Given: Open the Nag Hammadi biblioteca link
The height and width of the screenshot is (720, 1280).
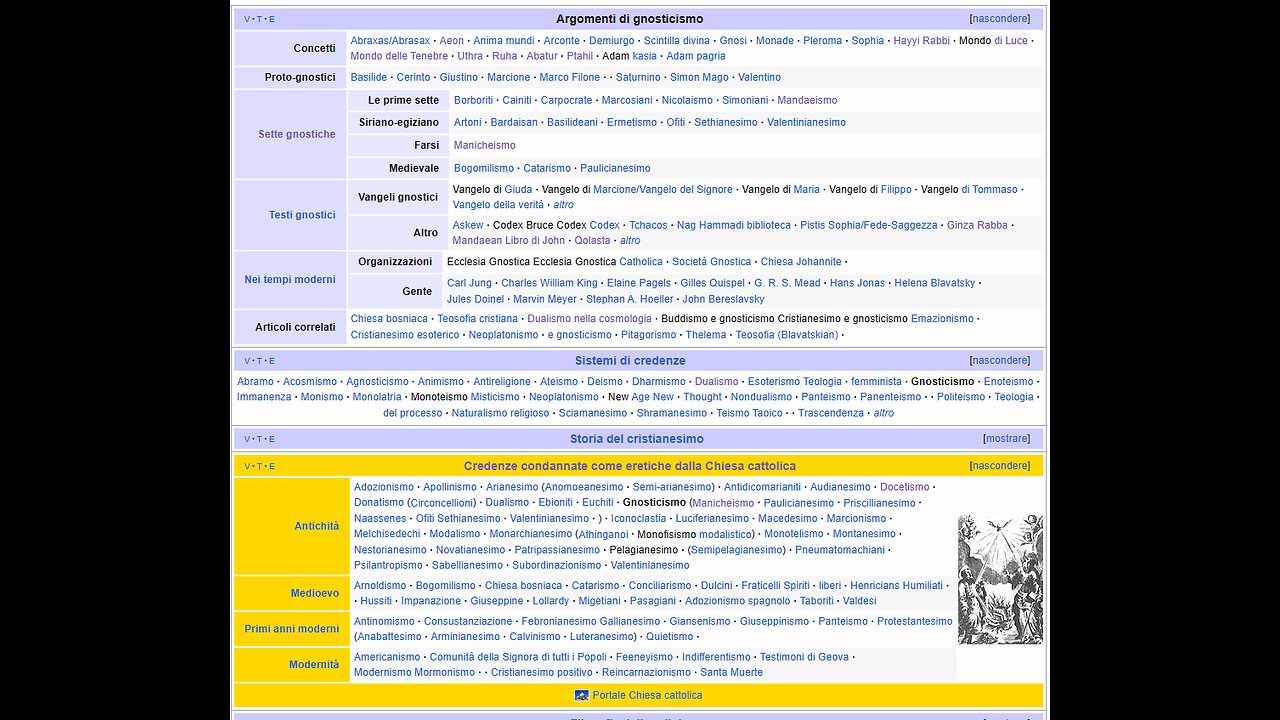Looking at the screenshot, I should [x=733, y=226].
